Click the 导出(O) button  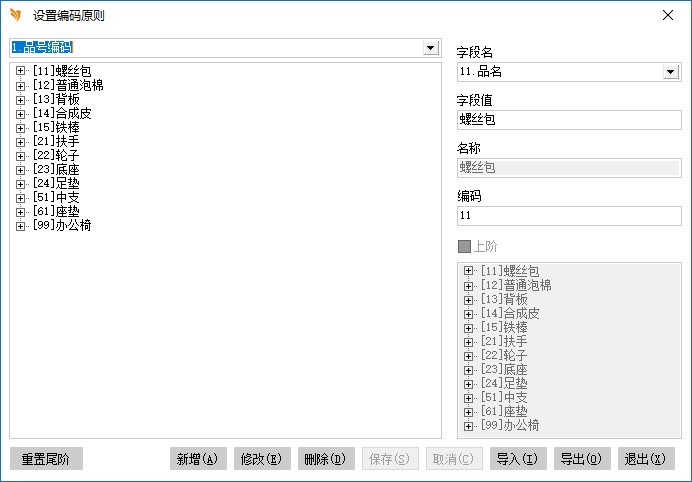tap(581, 459)
